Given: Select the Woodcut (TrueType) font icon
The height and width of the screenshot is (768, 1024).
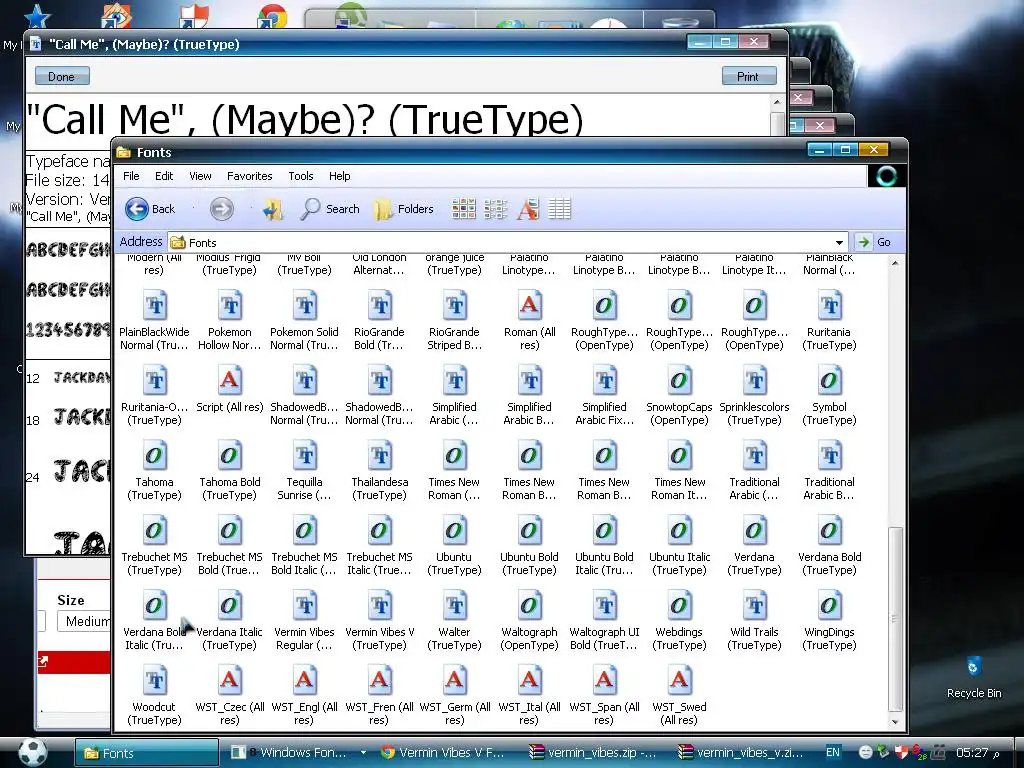Looking at the screenshot, I should tap(154, 682).
